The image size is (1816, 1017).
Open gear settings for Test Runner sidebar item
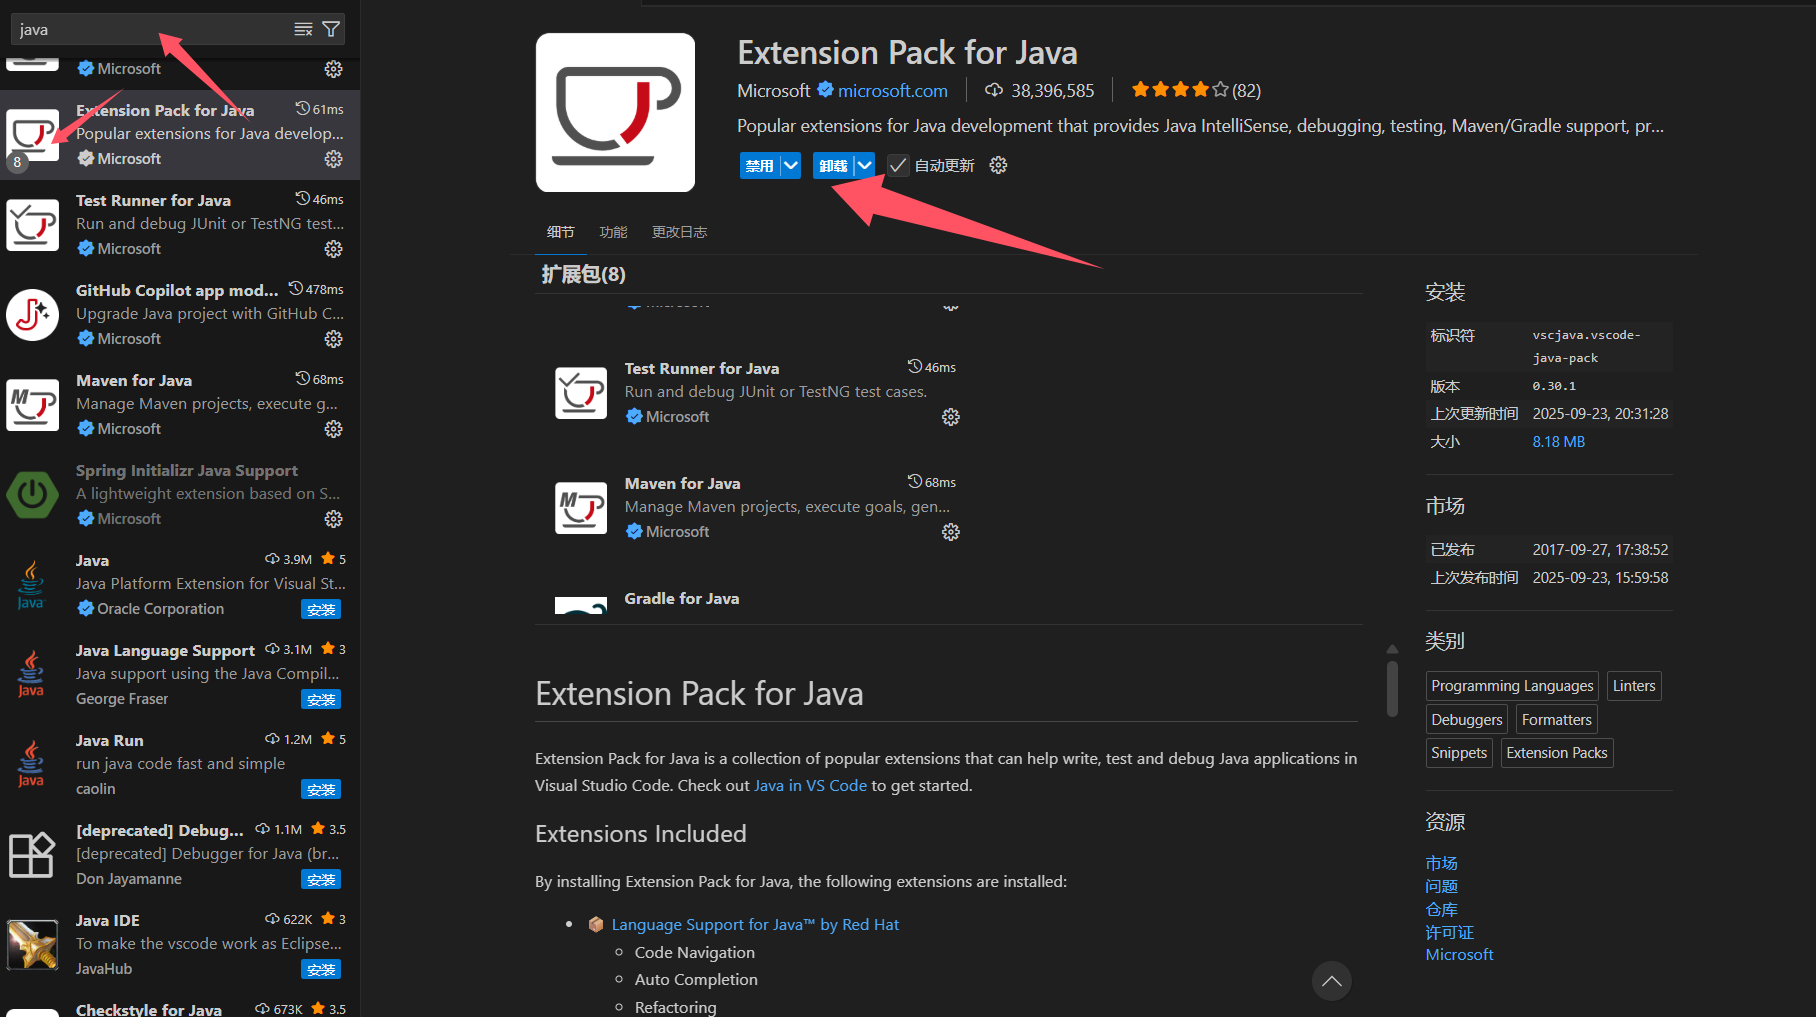(x=333, y=249)
